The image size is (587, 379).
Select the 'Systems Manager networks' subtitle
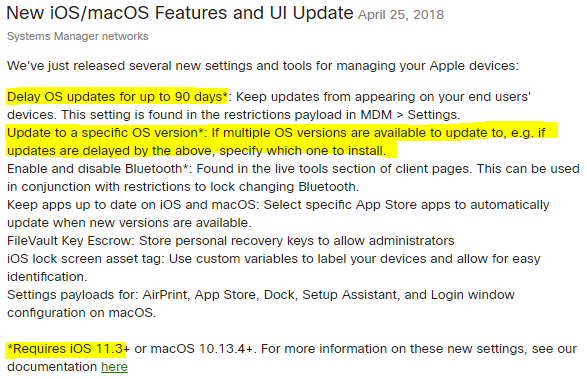tap(77, 36)
